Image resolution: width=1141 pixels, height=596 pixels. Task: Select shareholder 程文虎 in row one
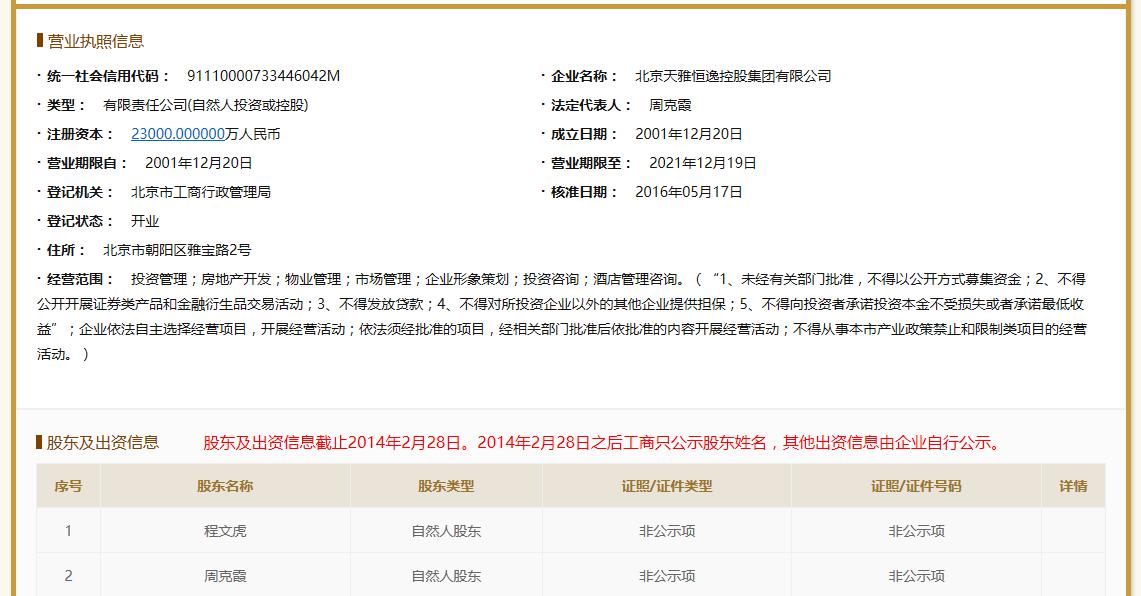(224, 531)
